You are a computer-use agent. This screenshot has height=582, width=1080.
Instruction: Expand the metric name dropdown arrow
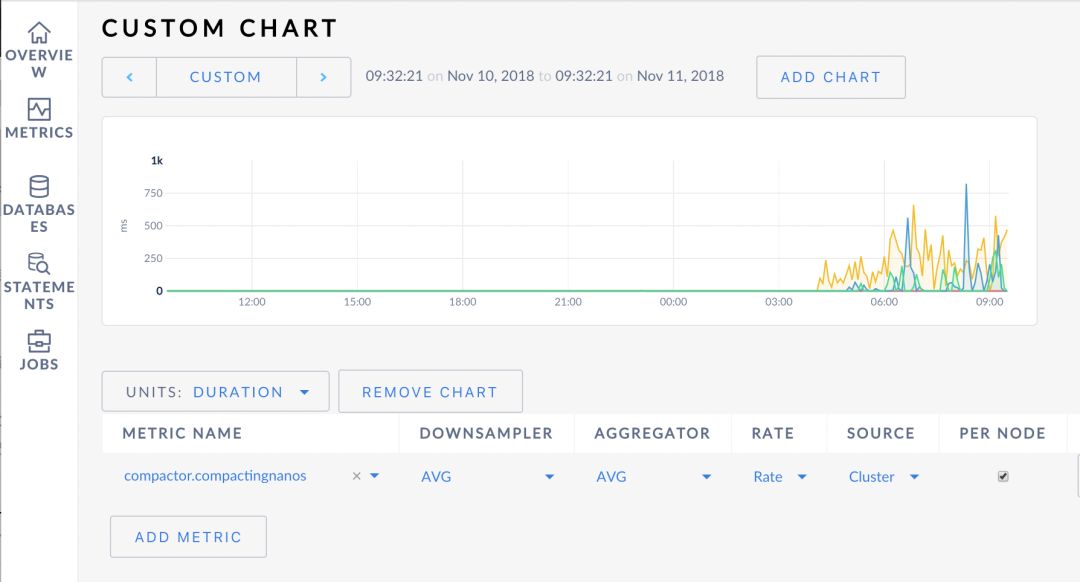click(375, 476)
